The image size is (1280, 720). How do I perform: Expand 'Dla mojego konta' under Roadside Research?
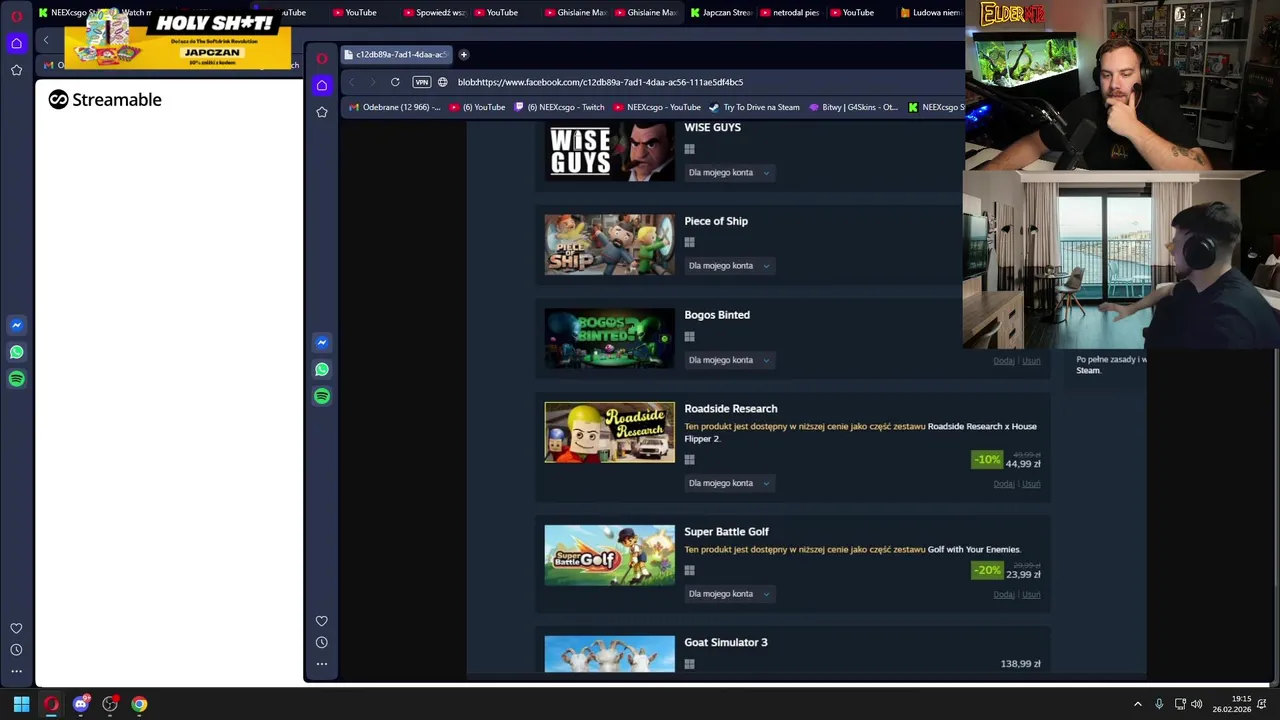click(729, 483)
